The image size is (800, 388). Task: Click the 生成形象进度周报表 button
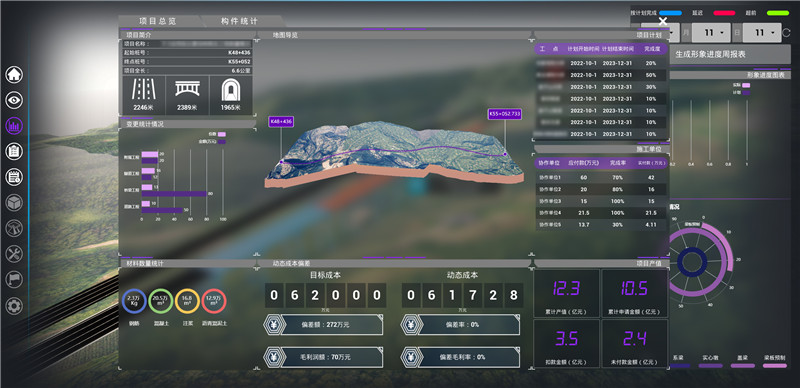(x=730, y=54)
